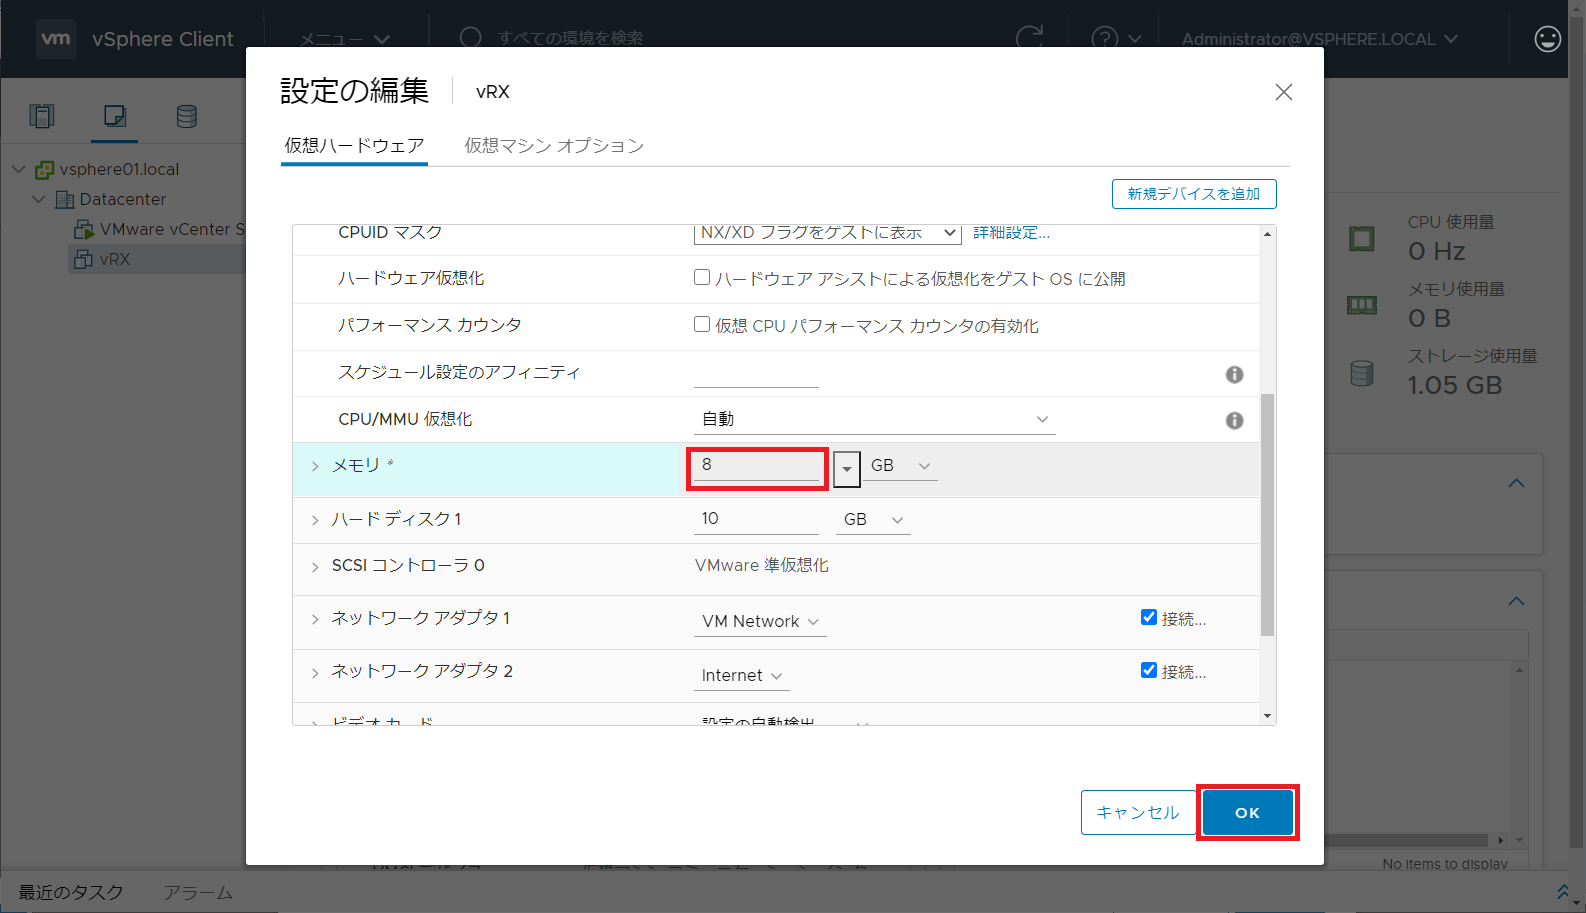Viewport: 1586px width, 913px height.
Task: Select VMware vCenter Server tree item
Action: (x=160, y=230)
